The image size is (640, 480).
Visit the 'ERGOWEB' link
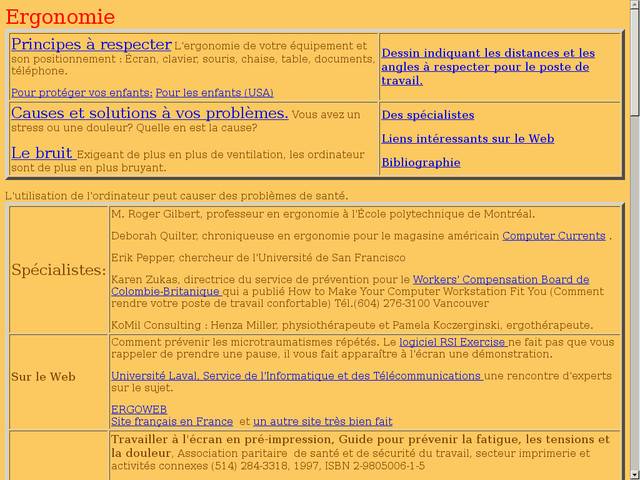click(x=139, y=409)
